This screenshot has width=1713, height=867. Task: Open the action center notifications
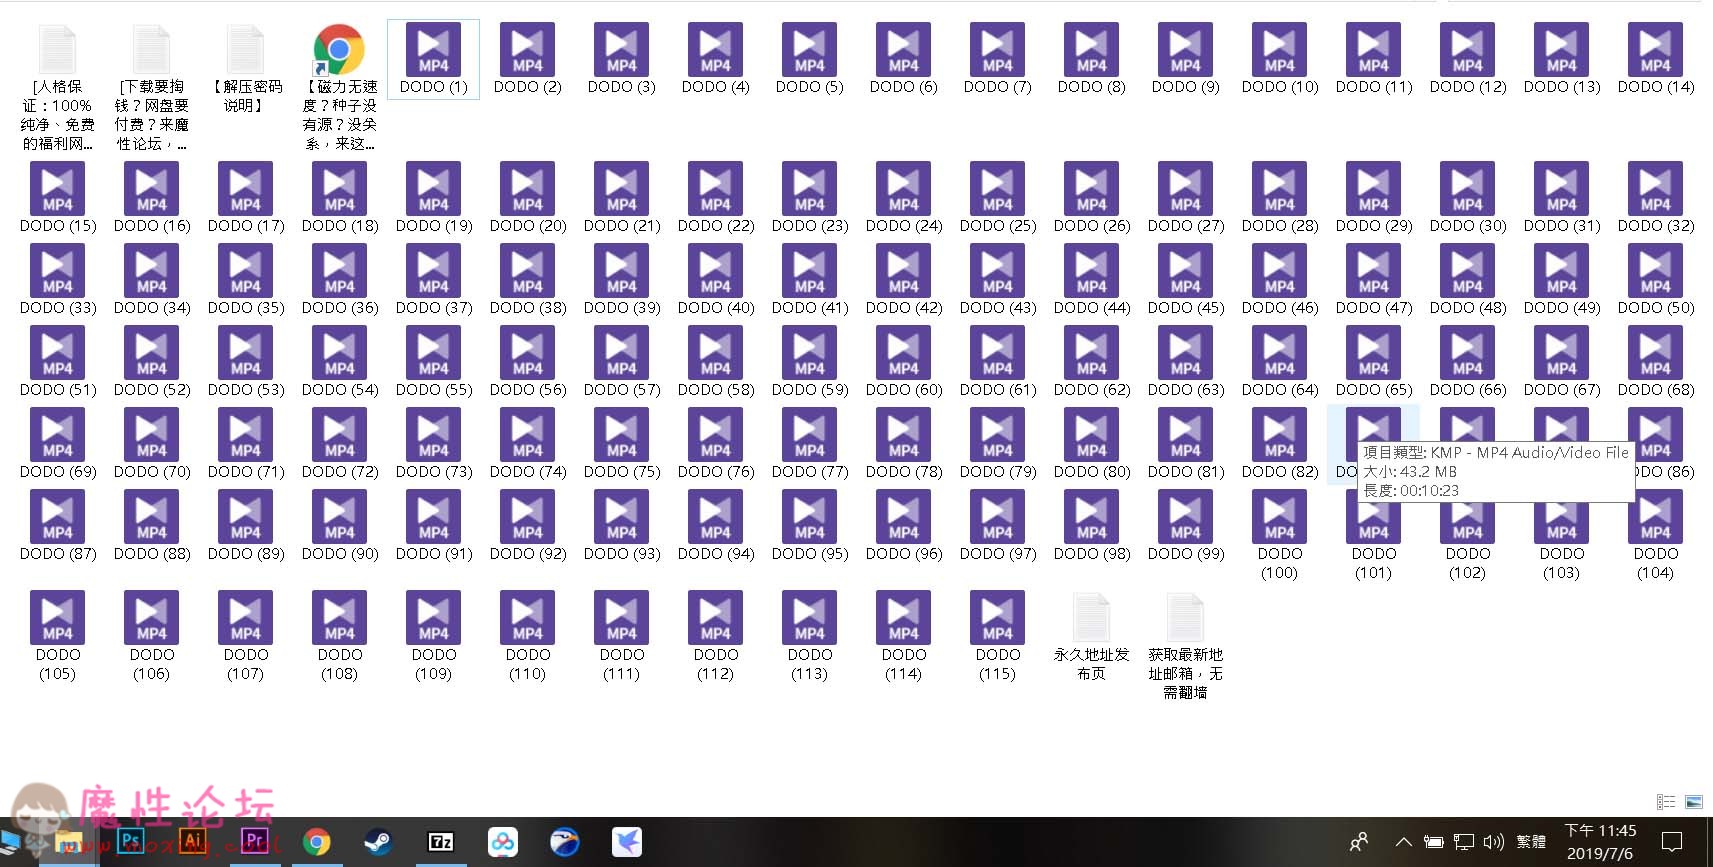pos(1672,842)
